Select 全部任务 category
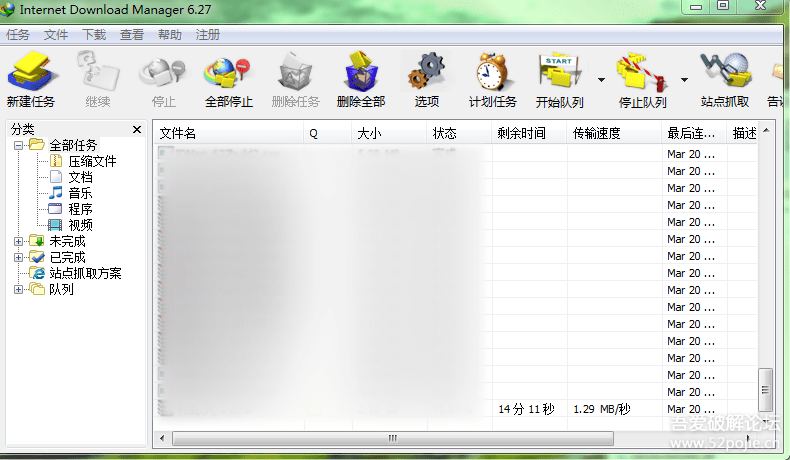This screenshot has height=460, width=790. tap(73, 146)
